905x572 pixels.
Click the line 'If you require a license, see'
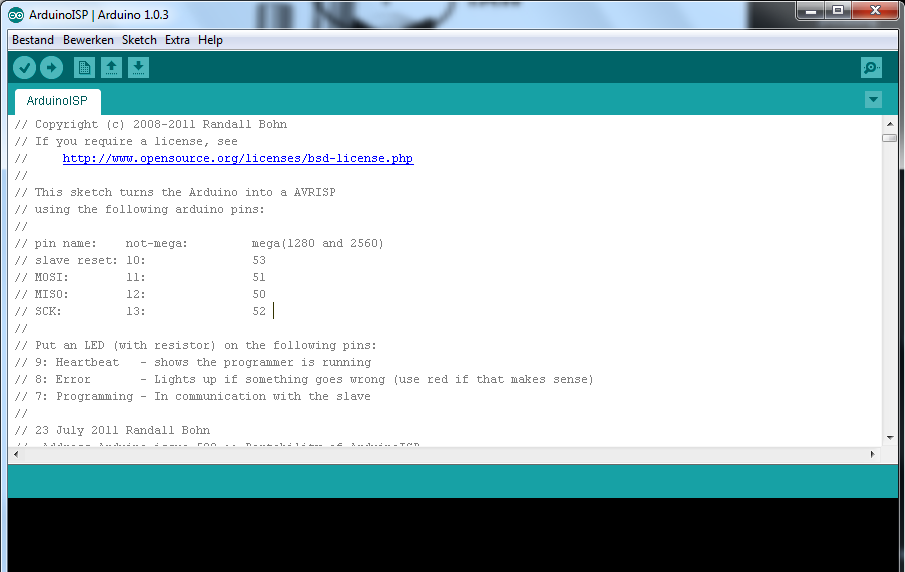point(136,141)
